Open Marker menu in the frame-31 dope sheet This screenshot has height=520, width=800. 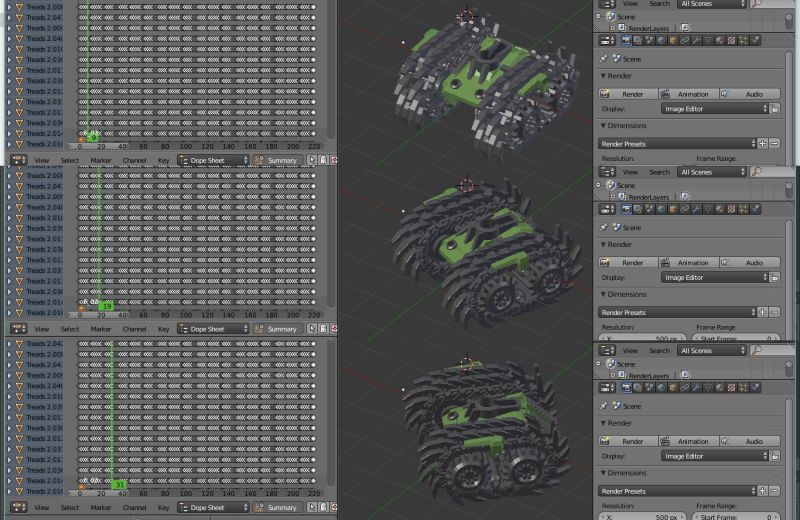(x=101, y=507)
